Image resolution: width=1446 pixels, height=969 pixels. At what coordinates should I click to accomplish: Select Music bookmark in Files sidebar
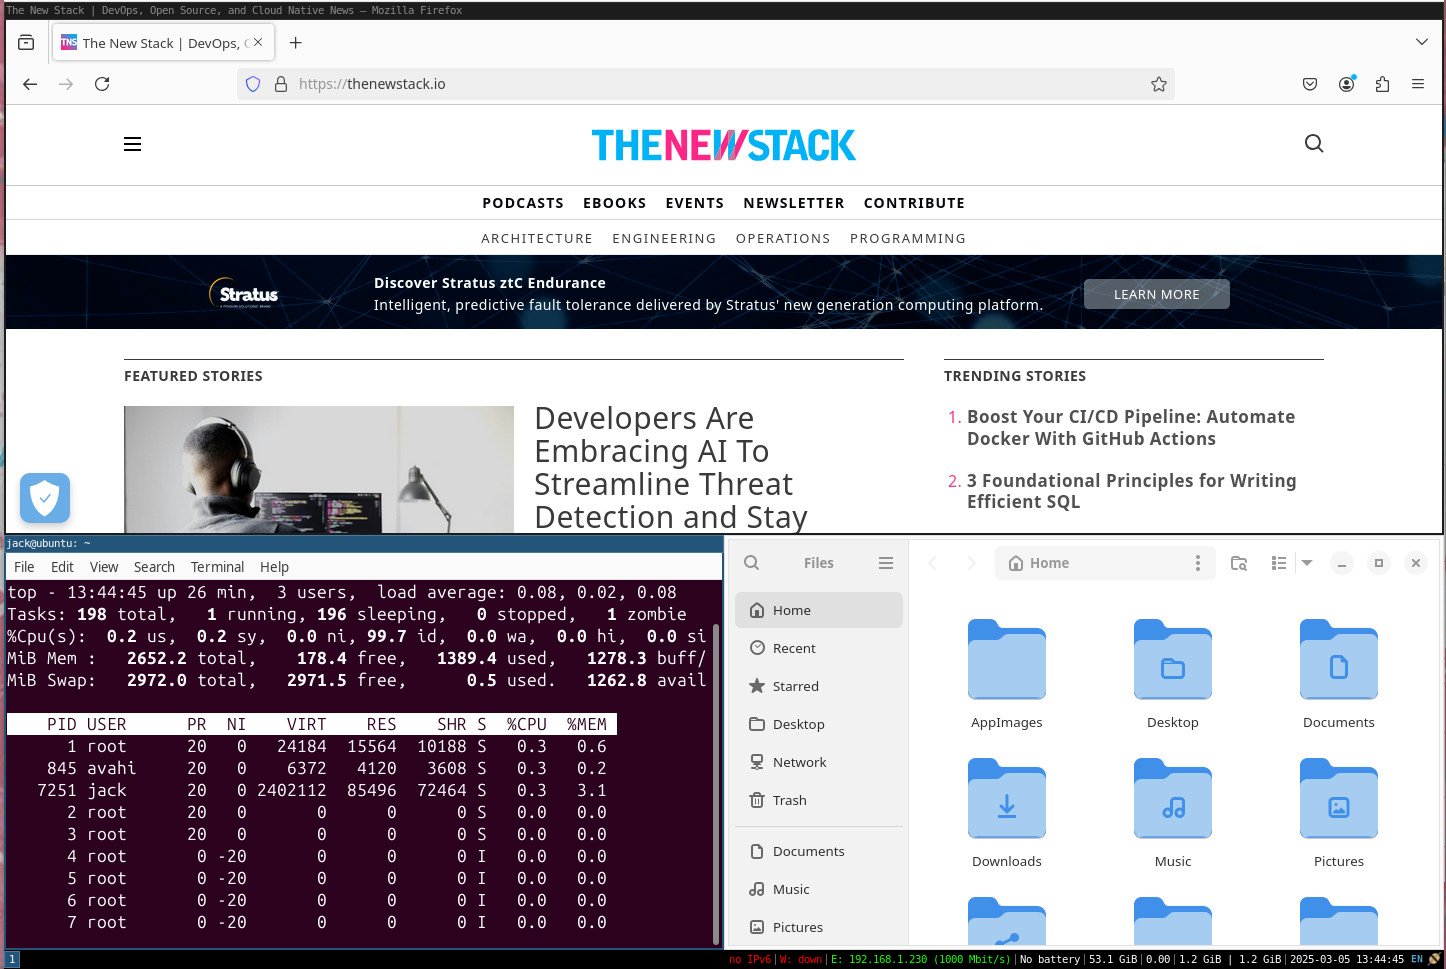819,889
